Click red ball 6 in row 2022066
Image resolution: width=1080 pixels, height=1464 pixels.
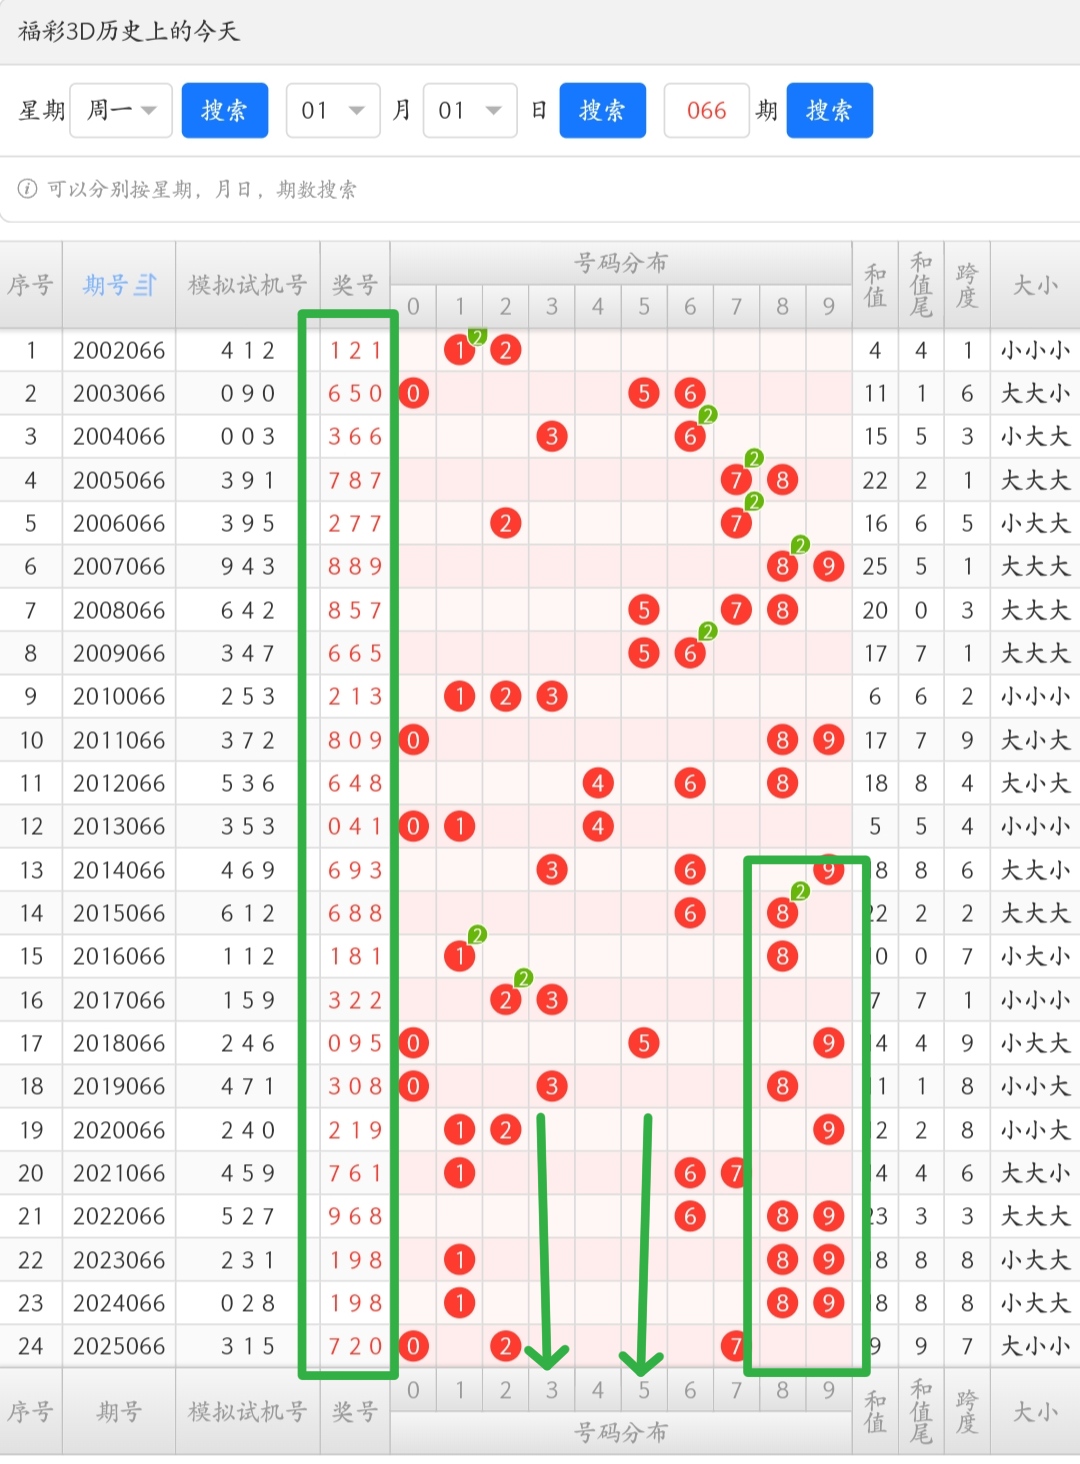690,1216
